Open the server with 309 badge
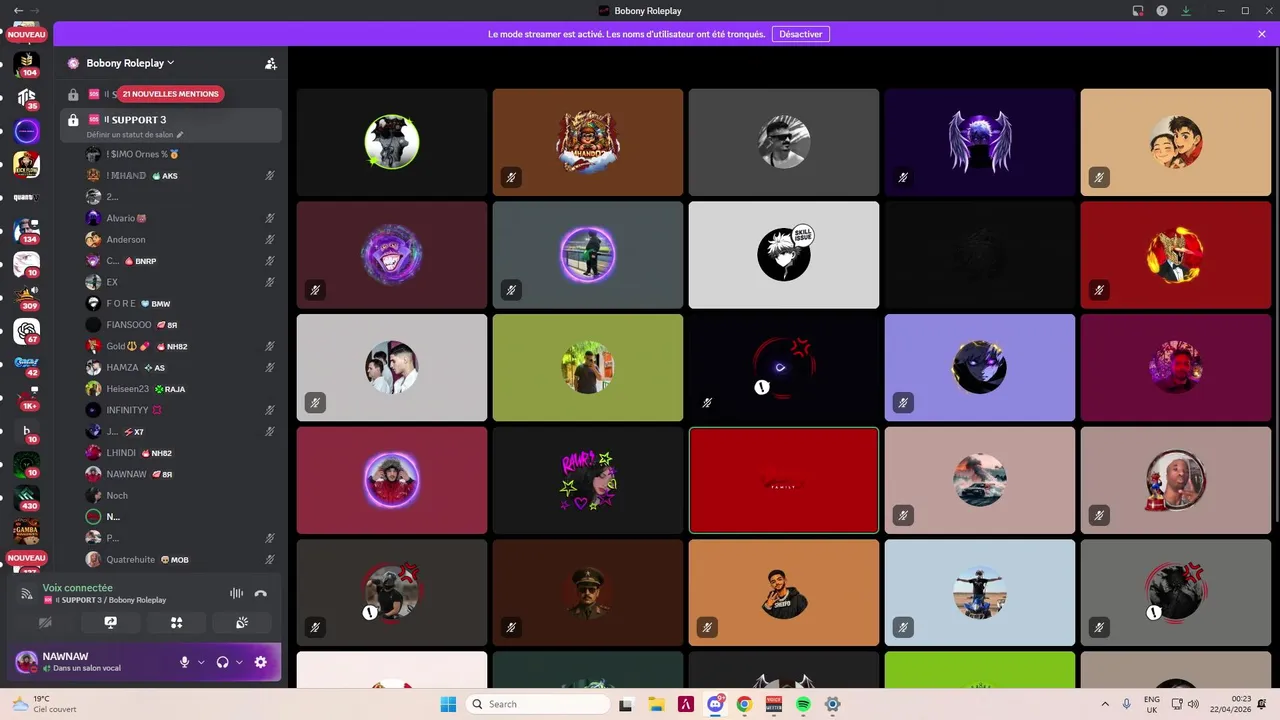1280x720 pixels. coord(27,297)
